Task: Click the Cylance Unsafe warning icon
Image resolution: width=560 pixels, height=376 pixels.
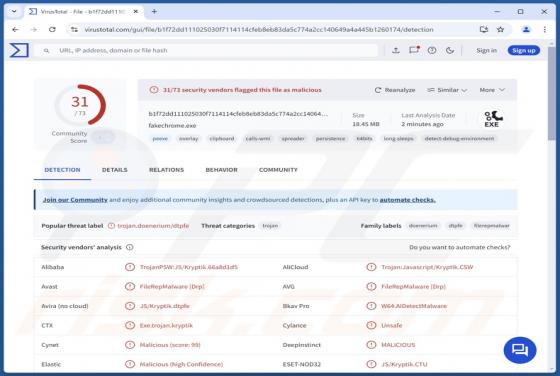Action: tap(371, 325)
